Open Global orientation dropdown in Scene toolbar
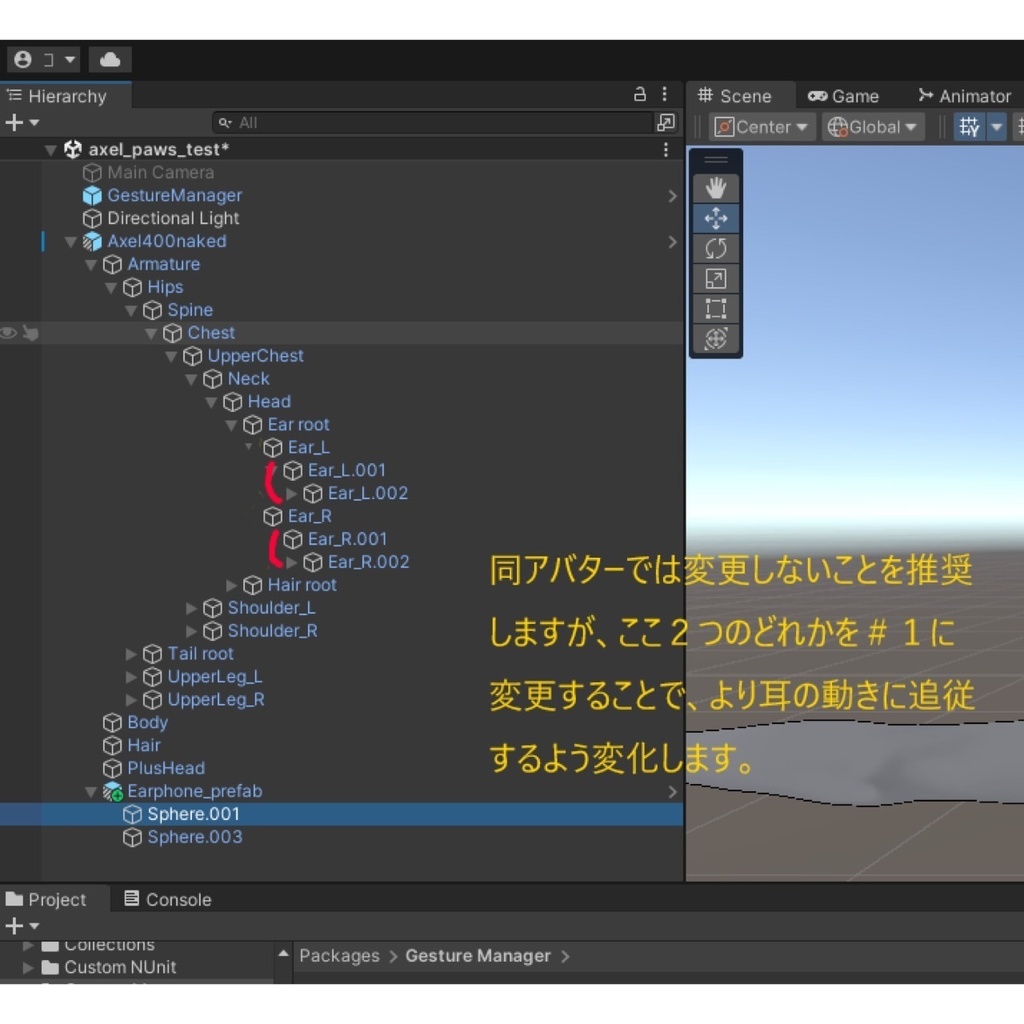The width and height of the screenshot is (1024, 1024). [x=871, y=126]
